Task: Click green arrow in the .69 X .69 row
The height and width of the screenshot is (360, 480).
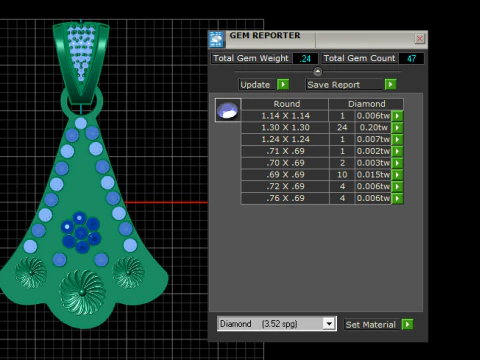Action: [x=397, y=175]
